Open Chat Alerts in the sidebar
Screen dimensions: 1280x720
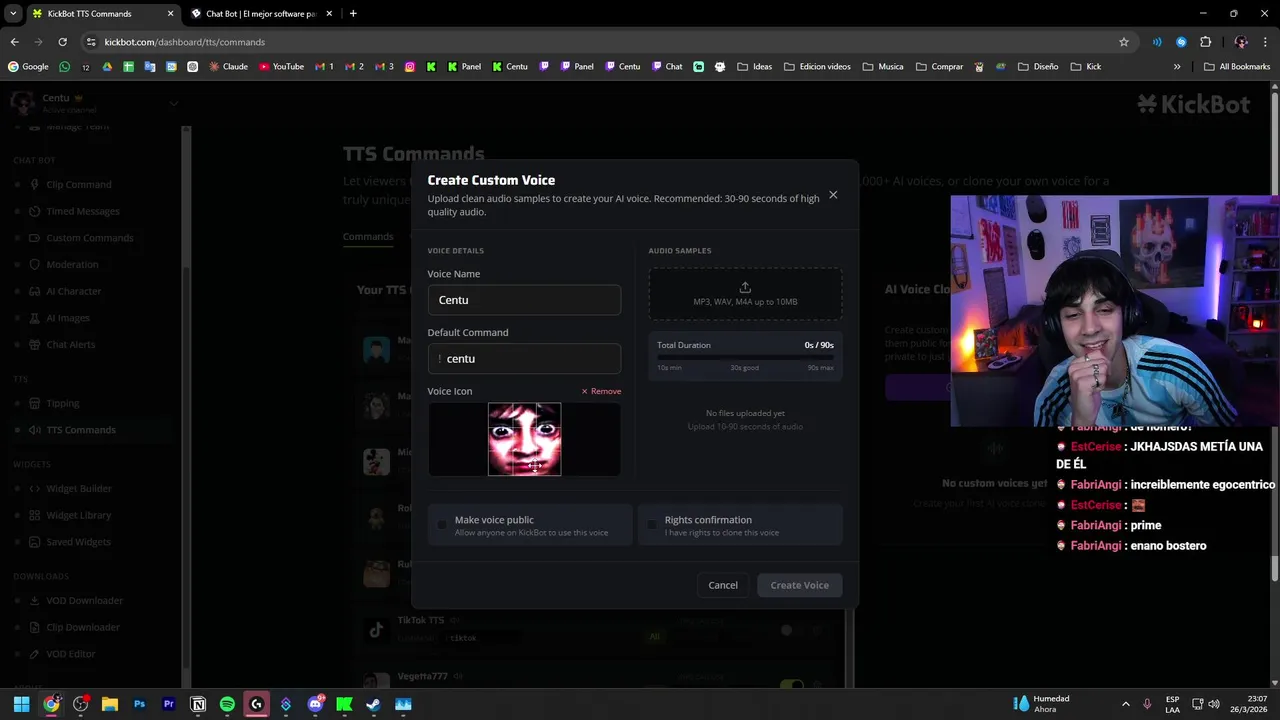click(x=70, y=344)
